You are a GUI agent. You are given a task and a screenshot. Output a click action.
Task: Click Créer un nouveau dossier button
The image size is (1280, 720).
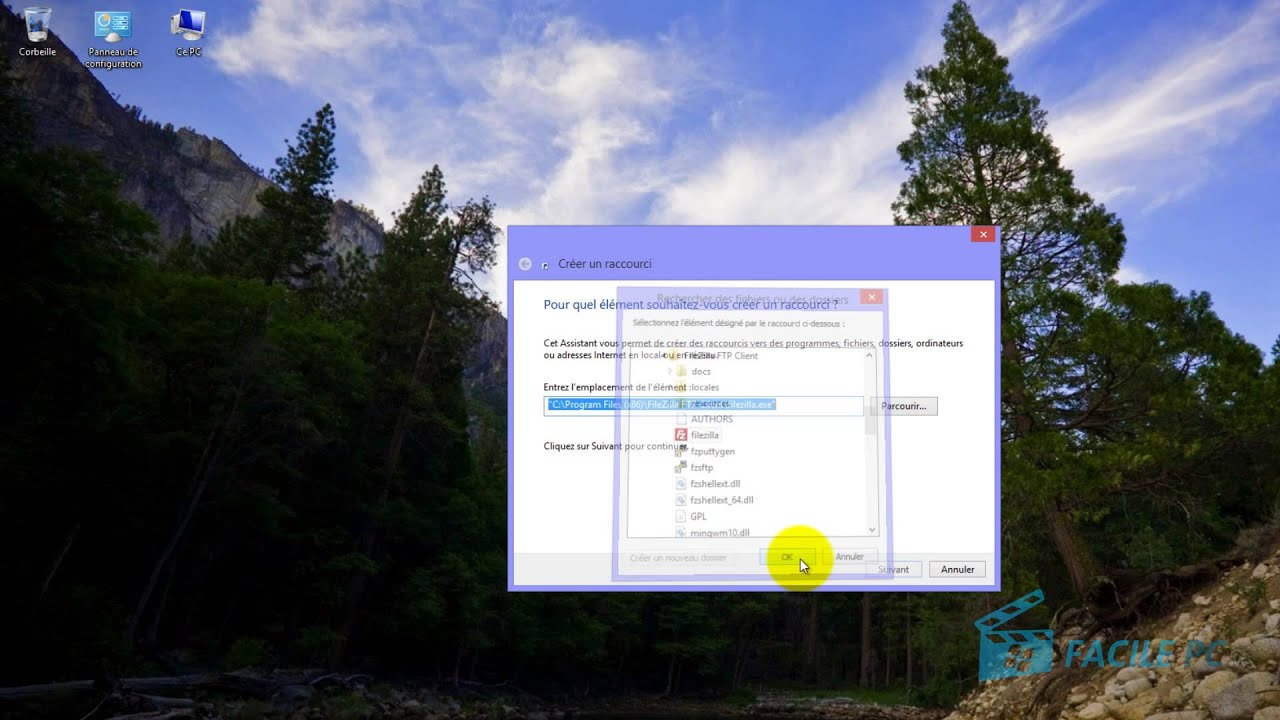[679, 557]
